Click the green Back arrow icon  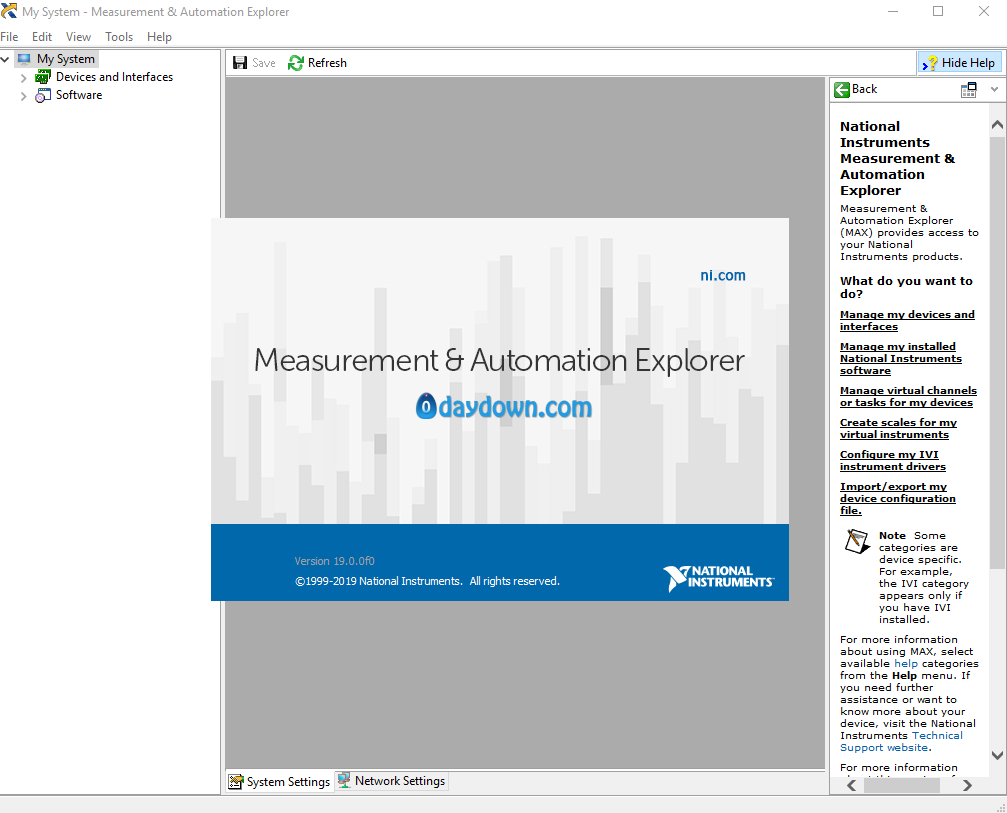click(x=842, y=89)
